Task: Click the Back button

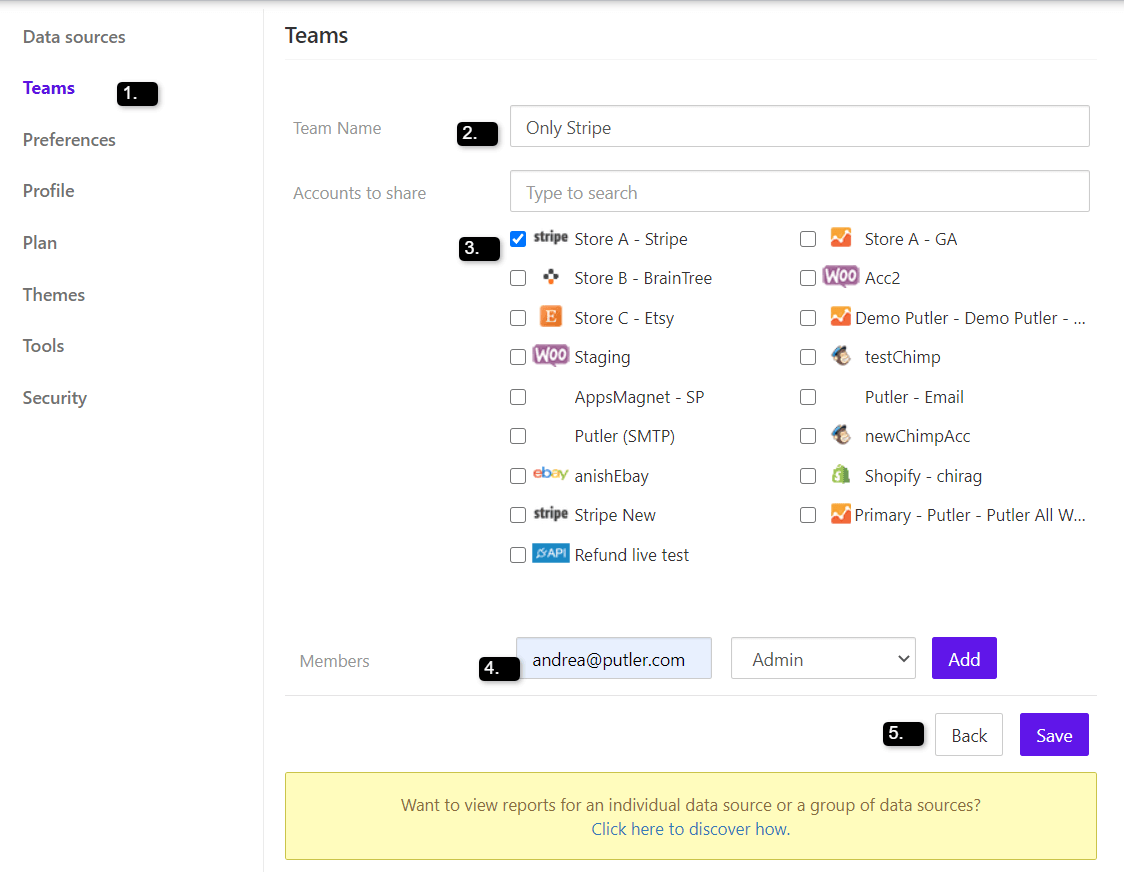Action: 968,735
